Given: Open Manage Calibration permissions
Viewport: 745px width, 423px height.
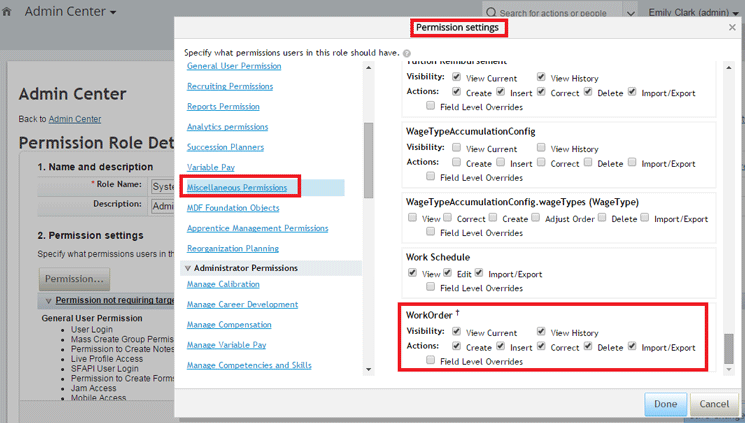Looking at the screenshot, I should 223,284.
